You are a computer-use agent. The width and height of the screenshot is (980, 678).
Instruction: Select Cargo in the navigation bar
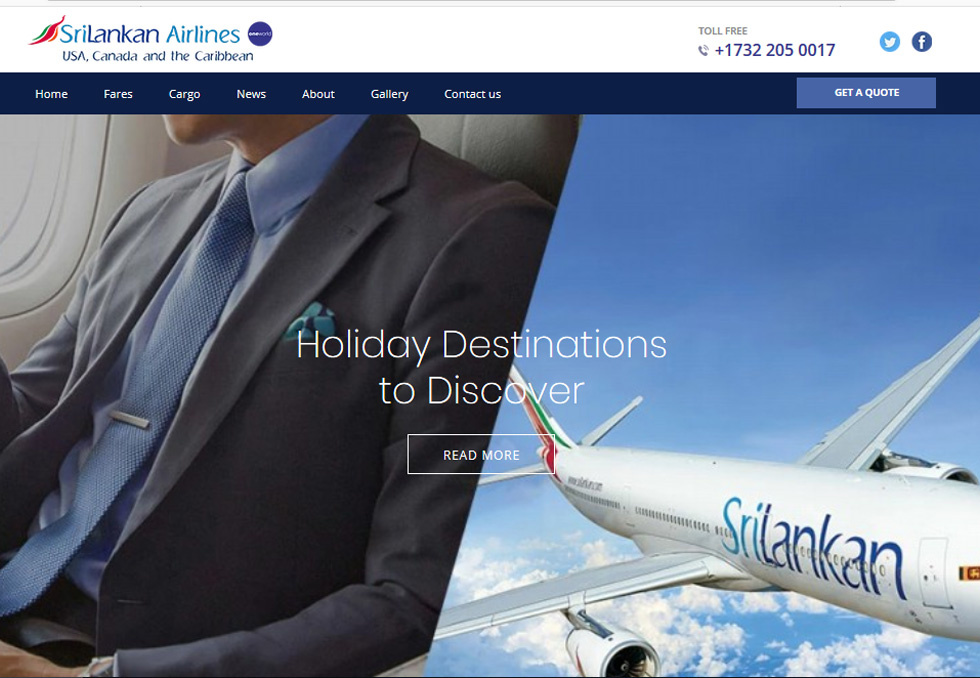pyautogui.click(x=184, y=94)
